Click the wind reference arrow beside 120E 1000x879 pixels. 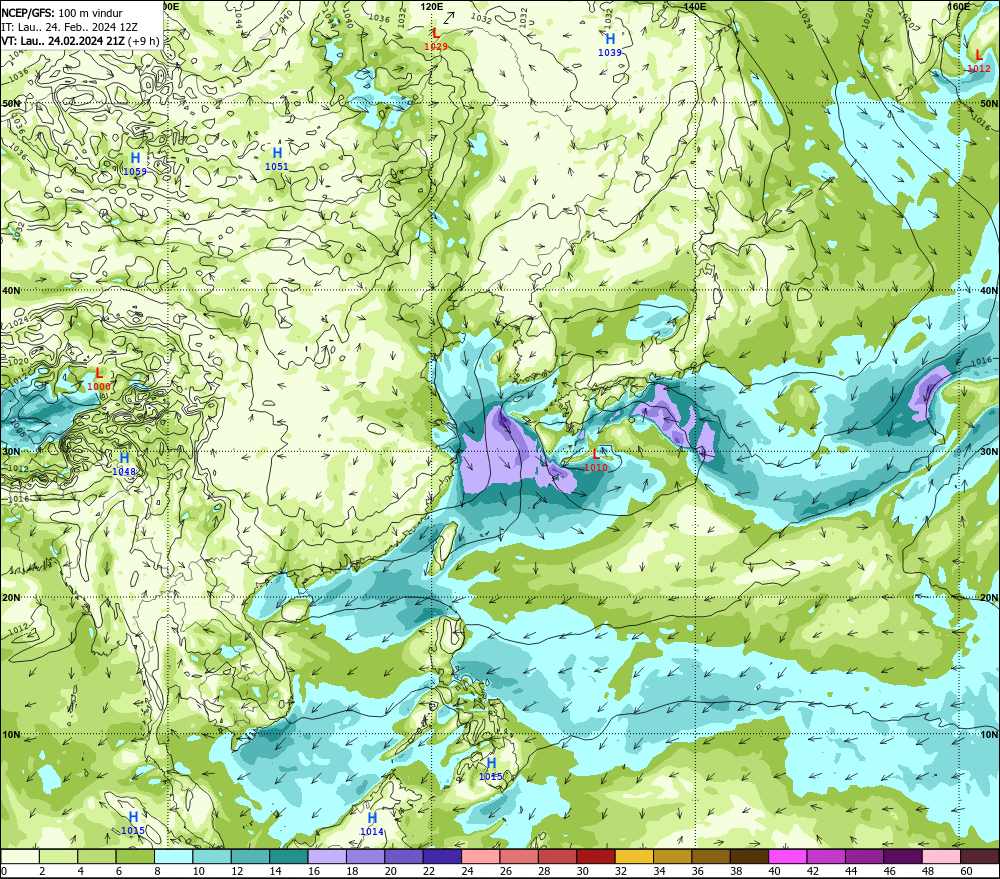450,17
